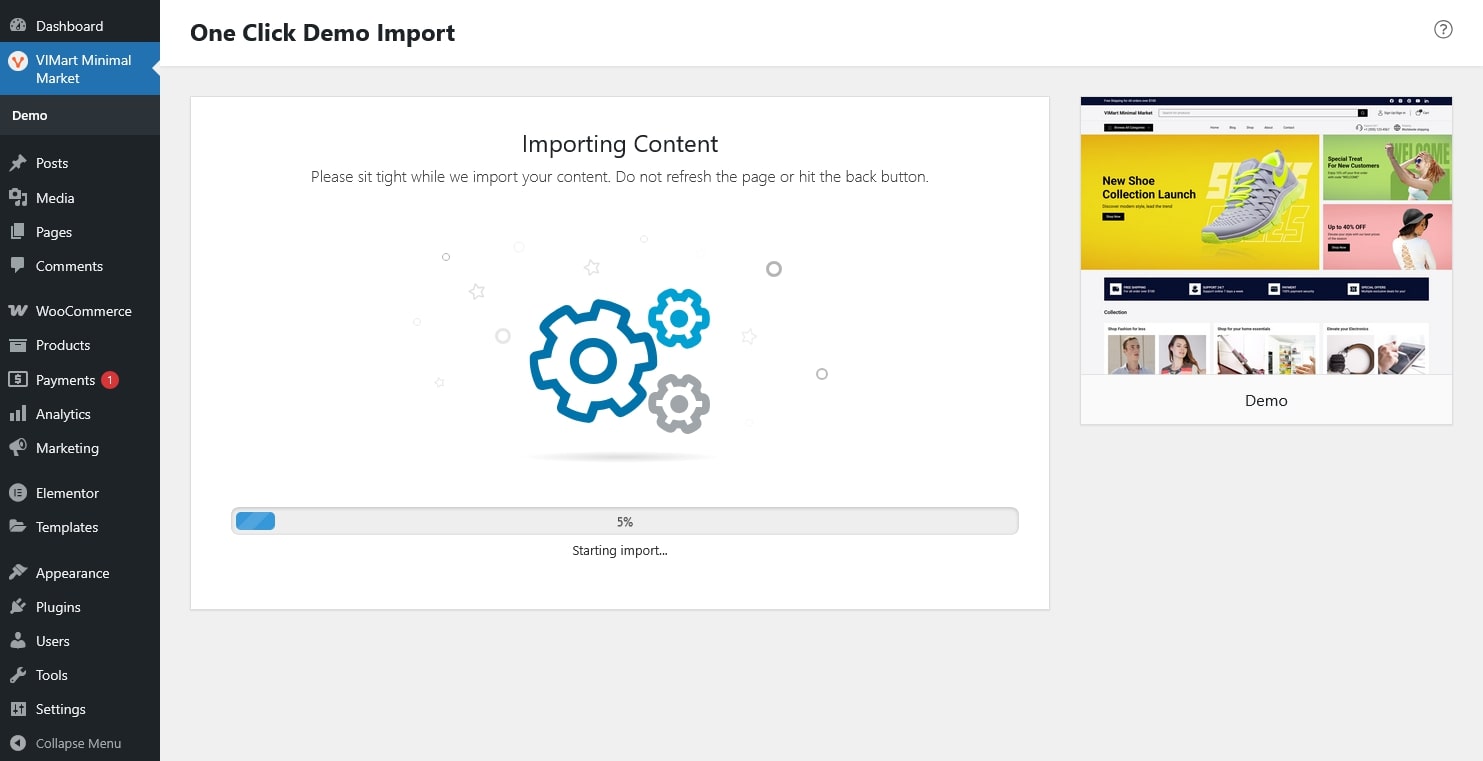Click the Posts pushpin icon
The image size is (1483, 761).
17,163
